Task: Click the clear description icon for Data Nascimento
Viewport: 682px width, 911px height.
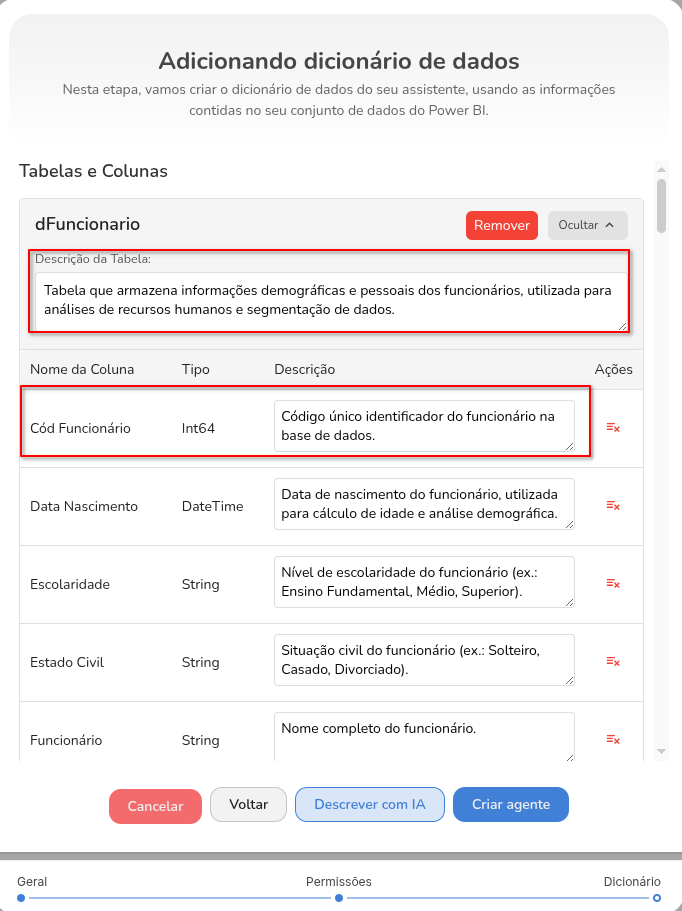Action: 612,503
